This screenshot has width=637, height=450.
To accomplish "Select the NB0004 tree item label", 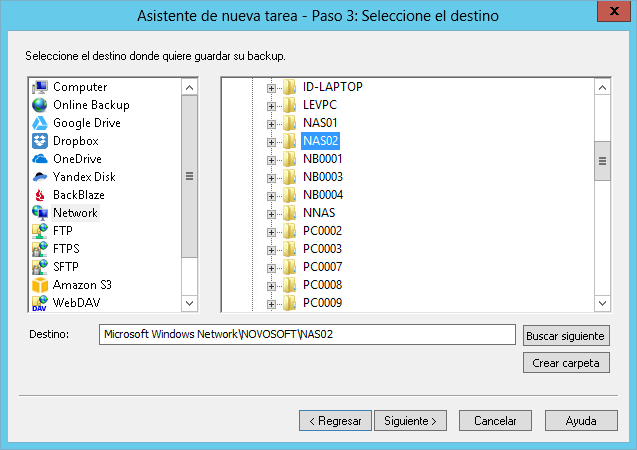I will (323, 195).
